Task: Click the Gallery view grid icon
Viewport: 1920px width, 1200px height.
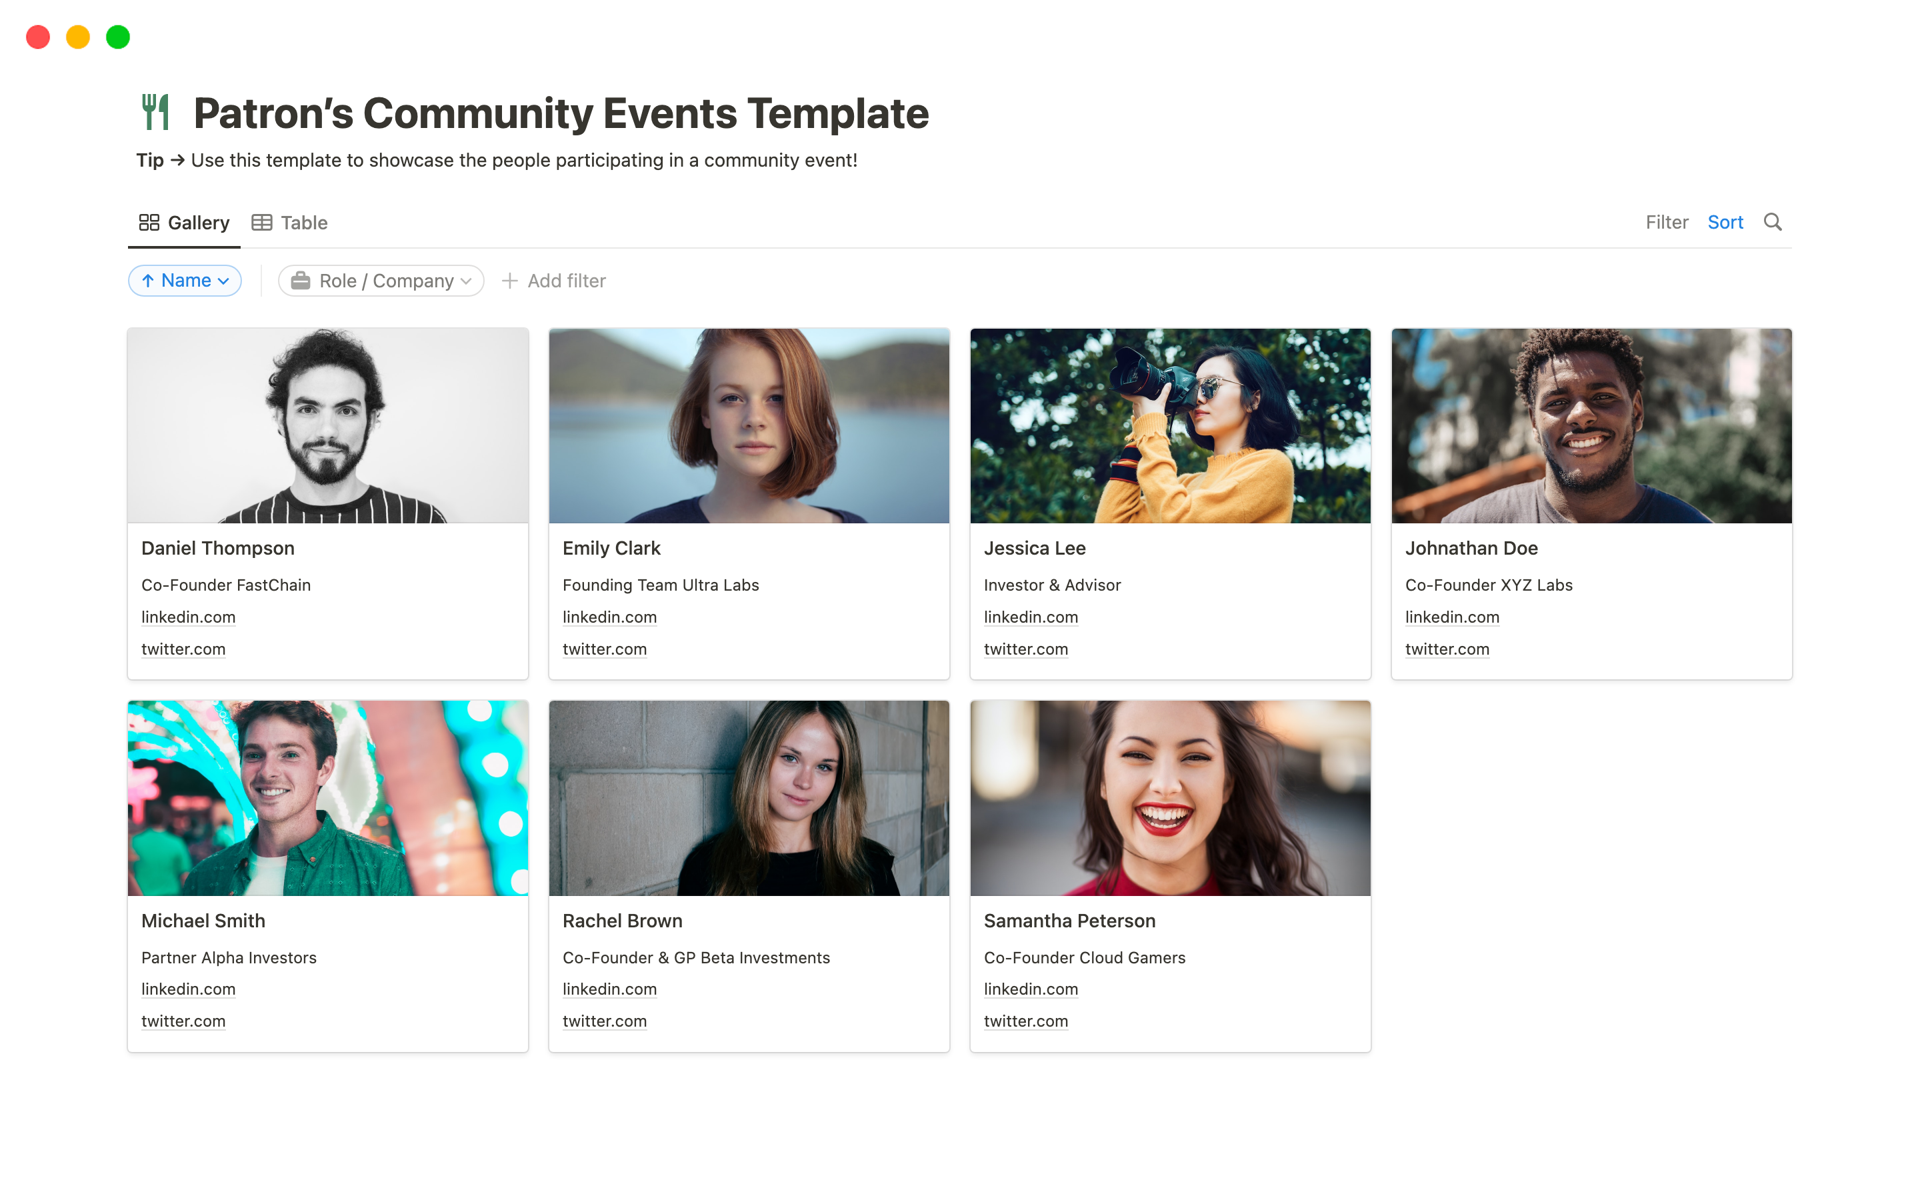Action: pos(149,222)
